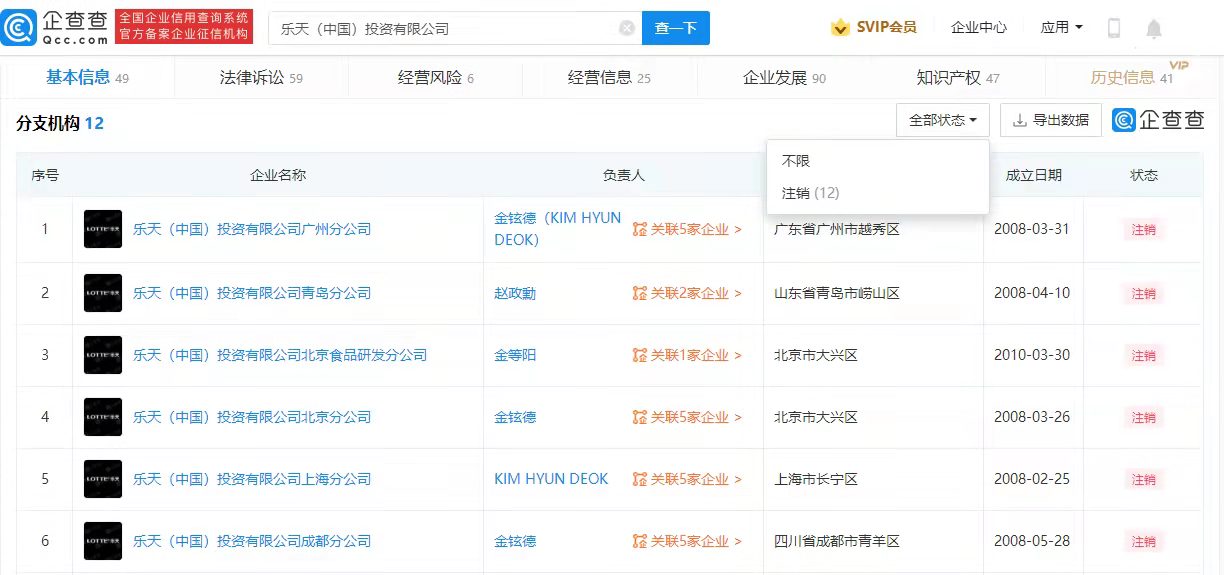View 关联2家企业 for 赵政勤
The width and height of the screenshot is (1224, 575).
tap(688, 293)
